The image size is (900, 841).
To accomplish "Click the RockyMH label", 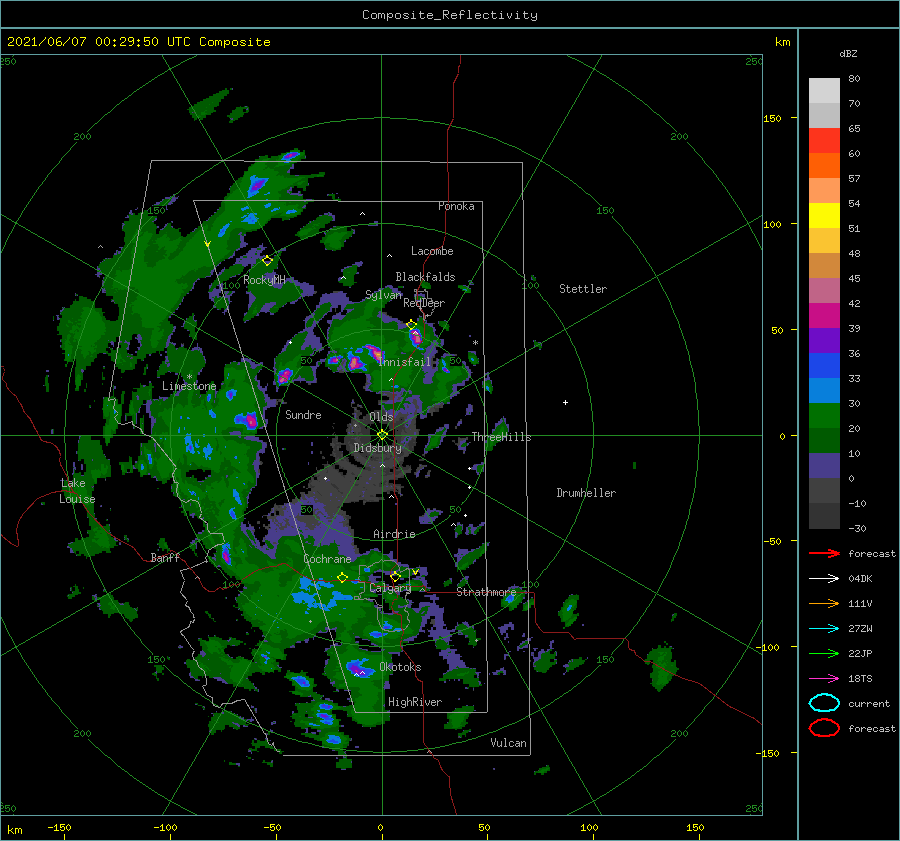I will (x=264, y=280).
